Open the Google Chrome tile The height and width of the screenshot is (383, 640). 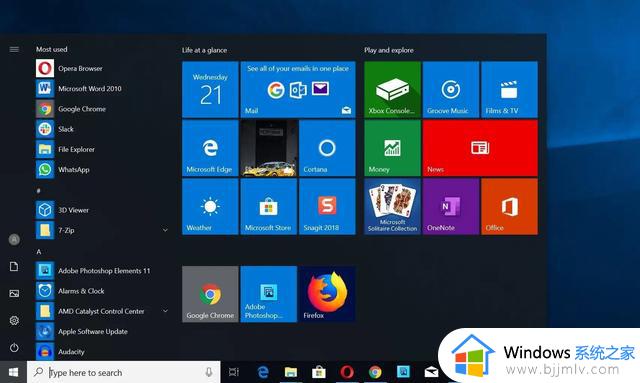point(210,294)
